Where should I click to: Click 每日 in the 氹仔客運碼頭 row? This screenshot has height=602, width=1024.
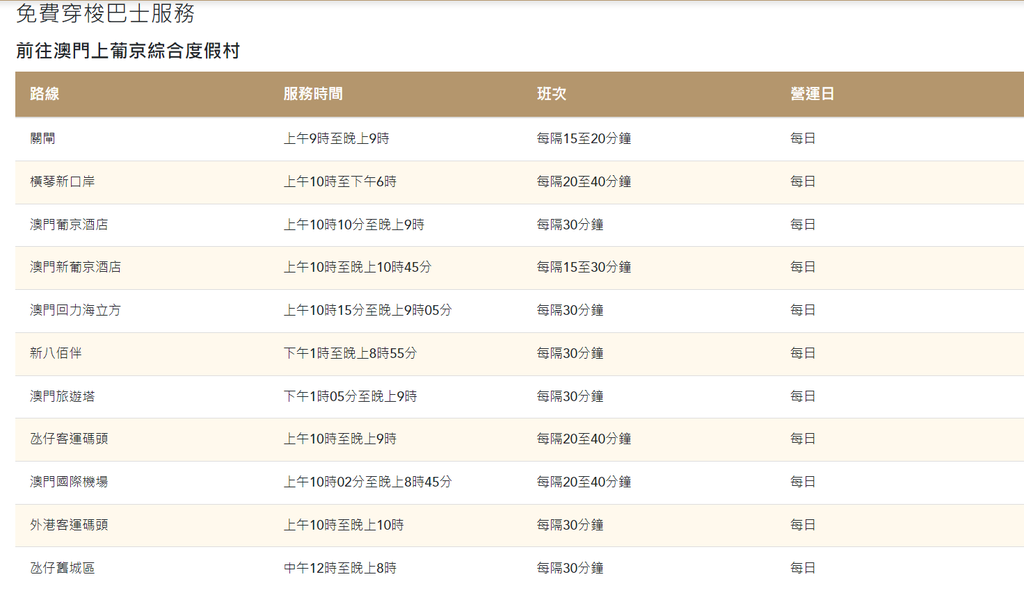(803, 439)
